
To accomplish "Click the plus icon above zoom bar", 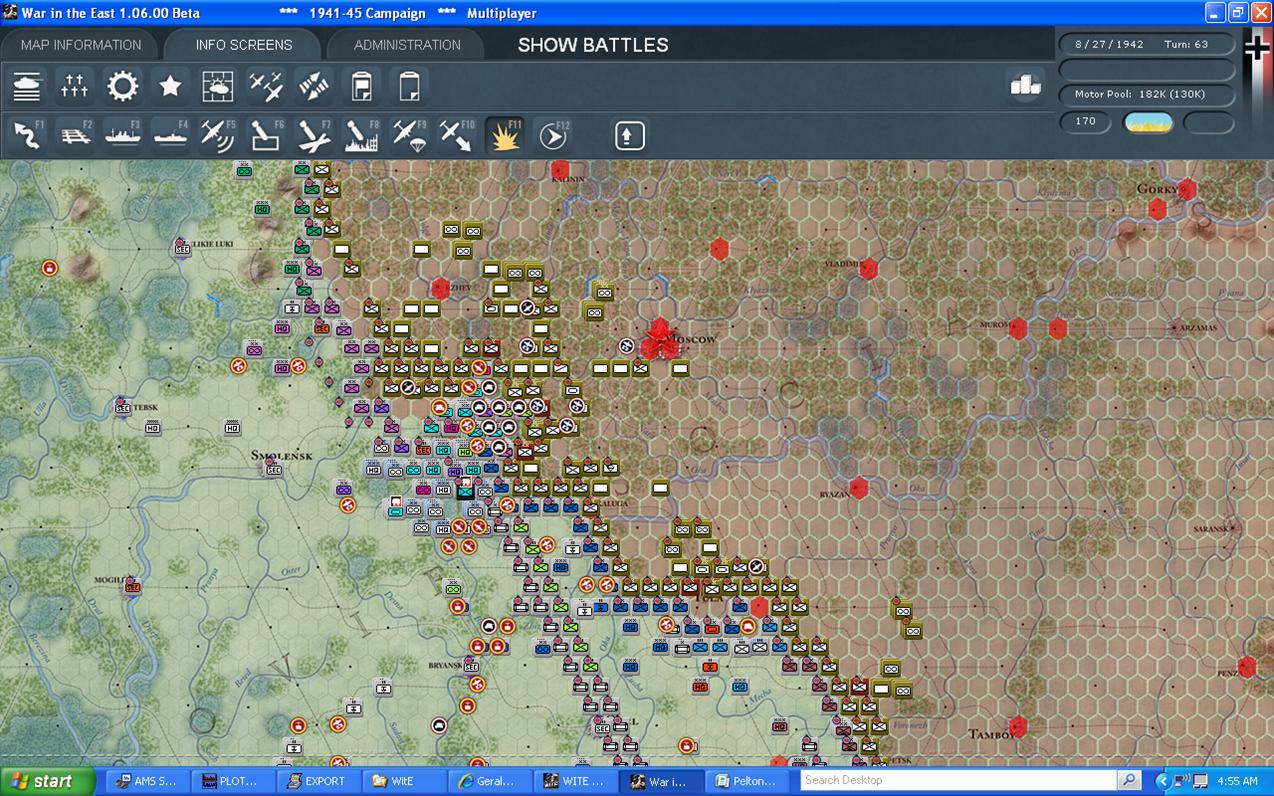I will [x=1256, y=46].
